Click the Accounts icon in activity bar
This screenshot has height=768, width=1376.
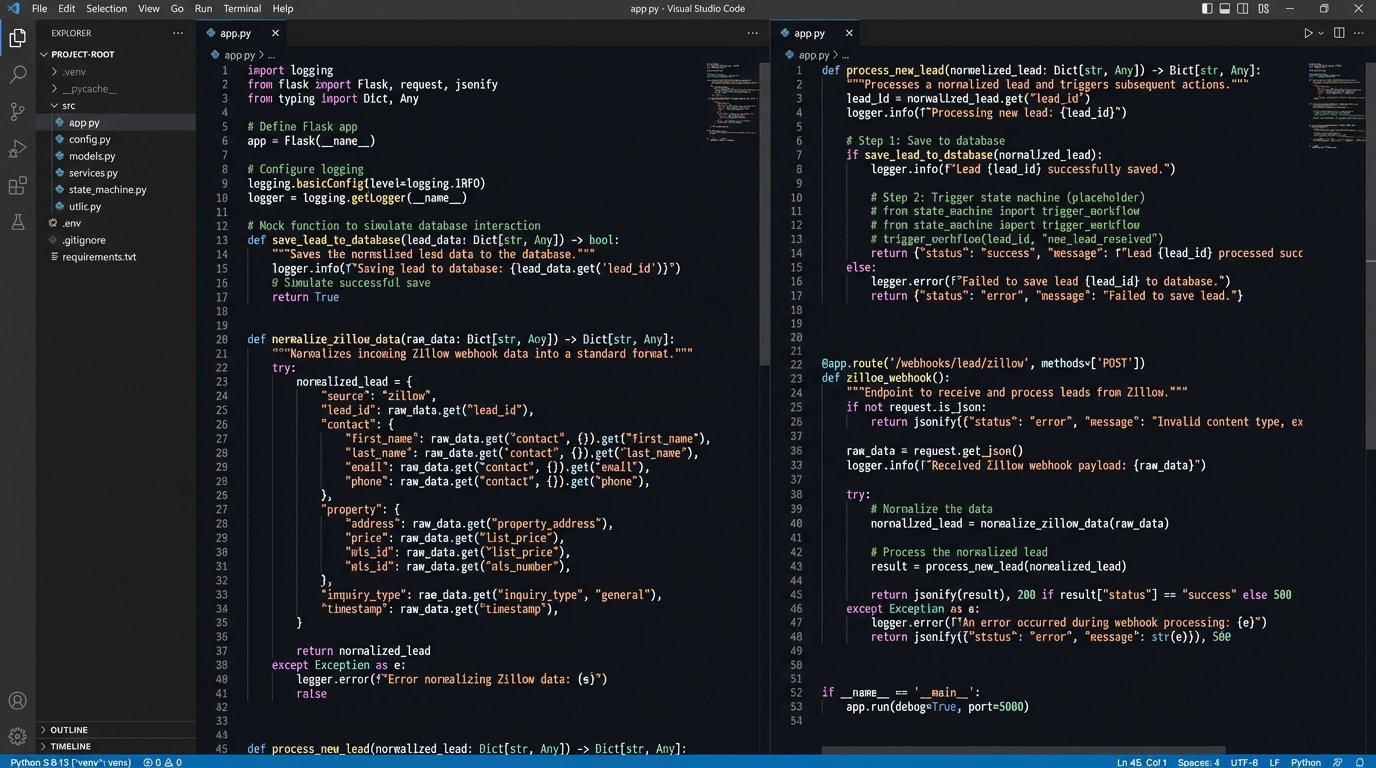pos(17,701)
